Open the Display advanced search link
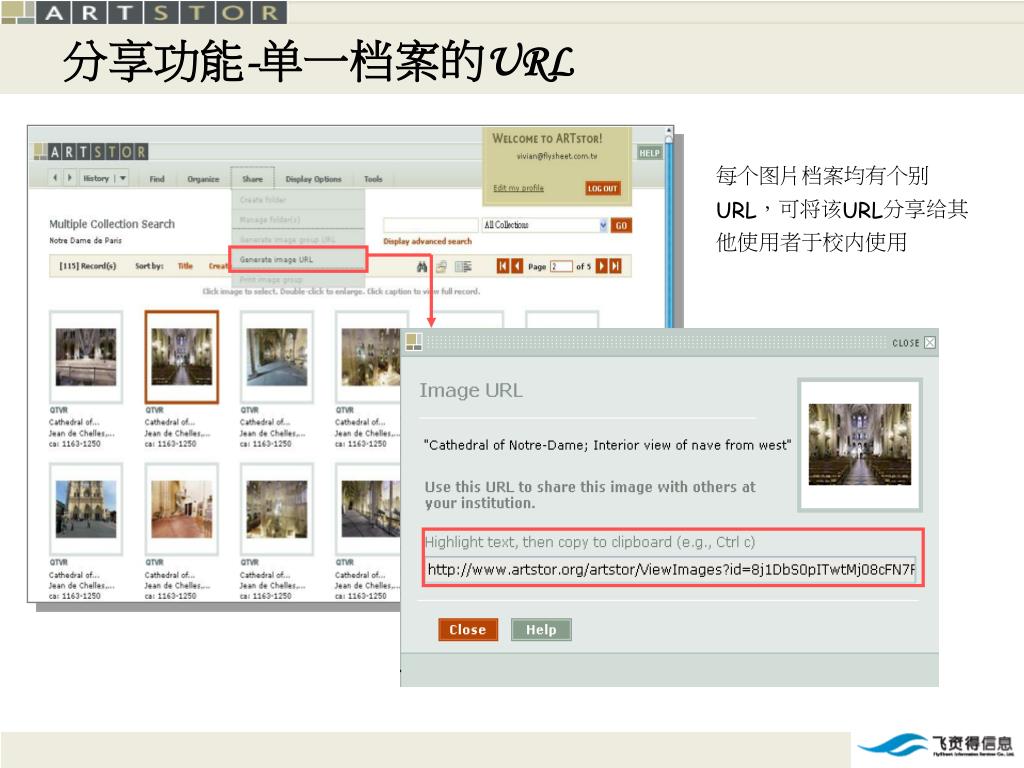Image resolution: width=1024 pixels, height=768 pixels. pyautogui.click(x=427, y=242)
